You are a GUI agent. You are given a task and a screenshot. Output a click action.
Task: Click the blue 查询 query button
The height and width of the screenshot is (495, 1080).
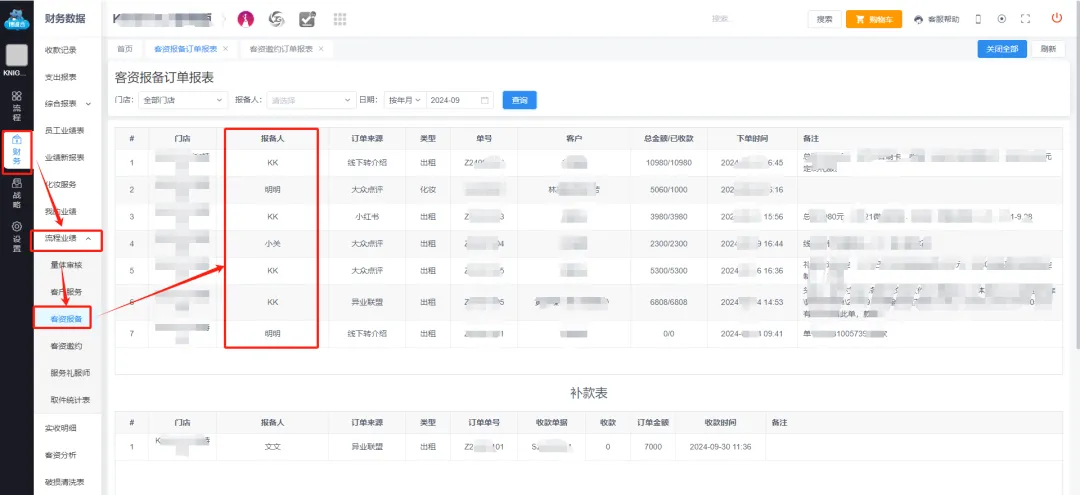click(x=520, y=100)
